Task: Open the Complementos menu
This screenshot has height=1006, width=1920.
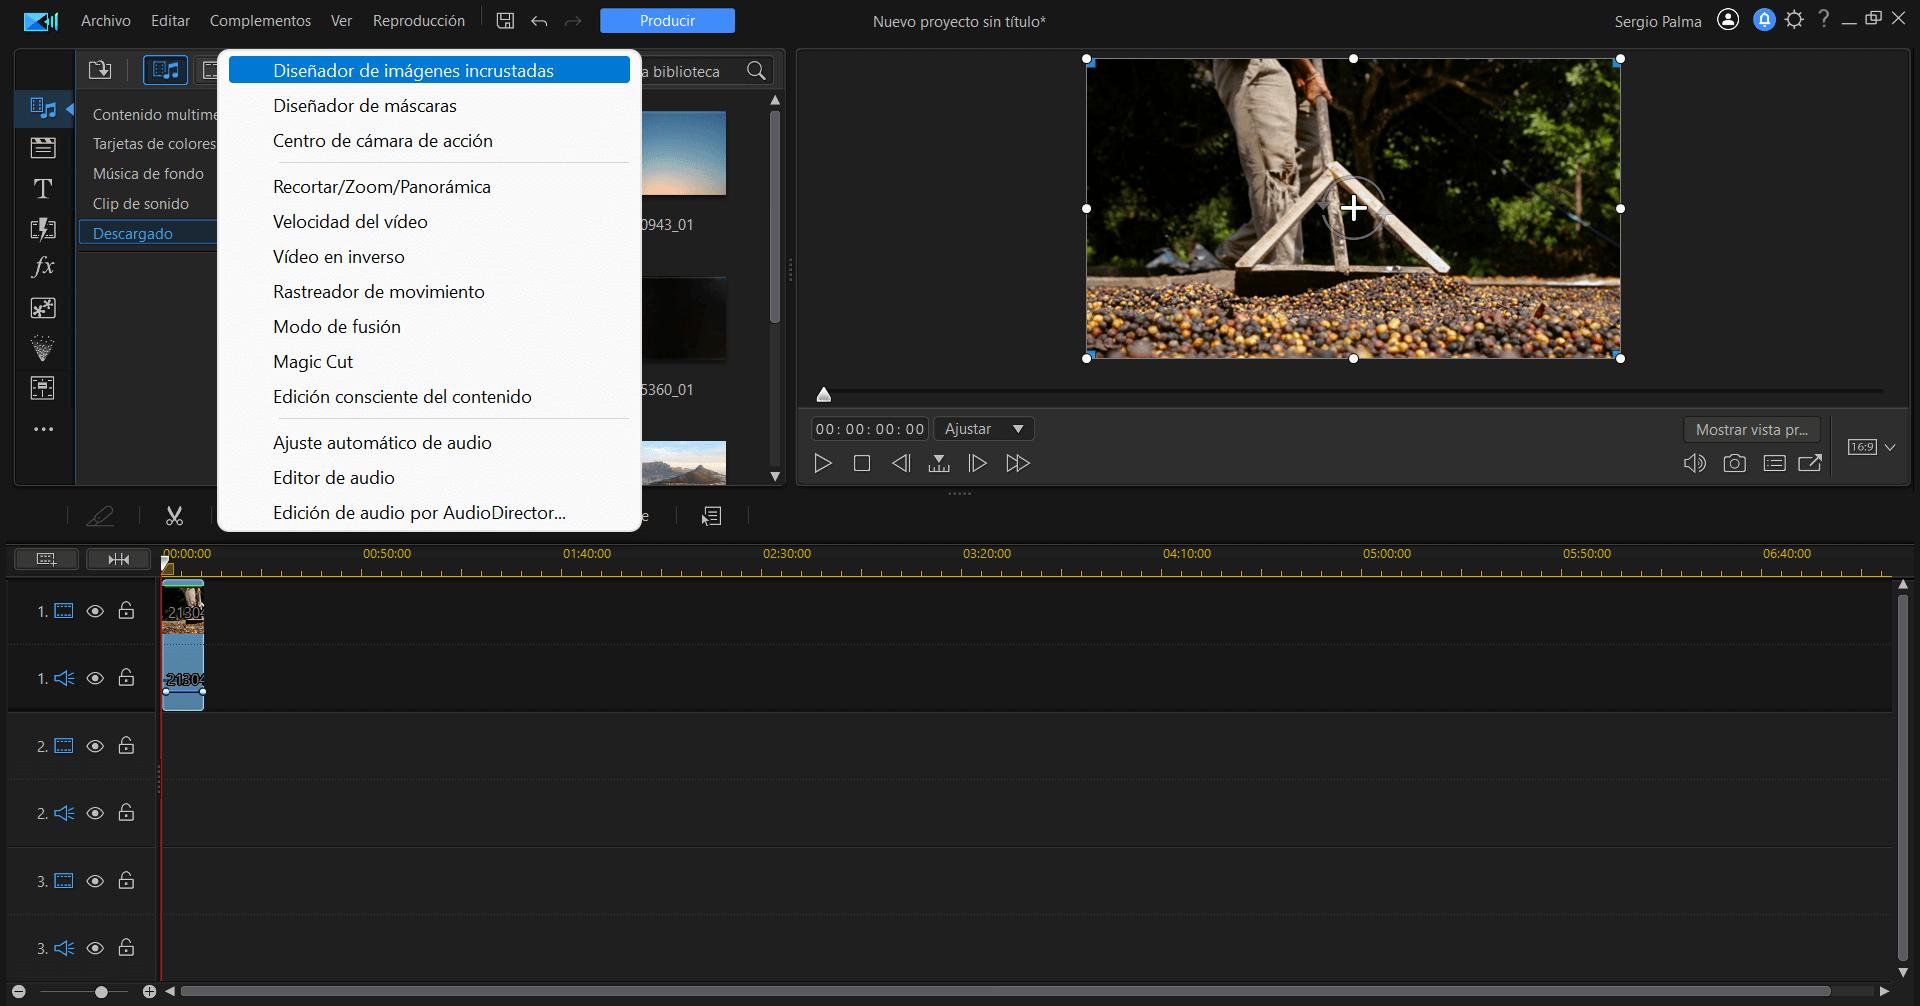Action: pyautogui.click(x=260, y=21)
